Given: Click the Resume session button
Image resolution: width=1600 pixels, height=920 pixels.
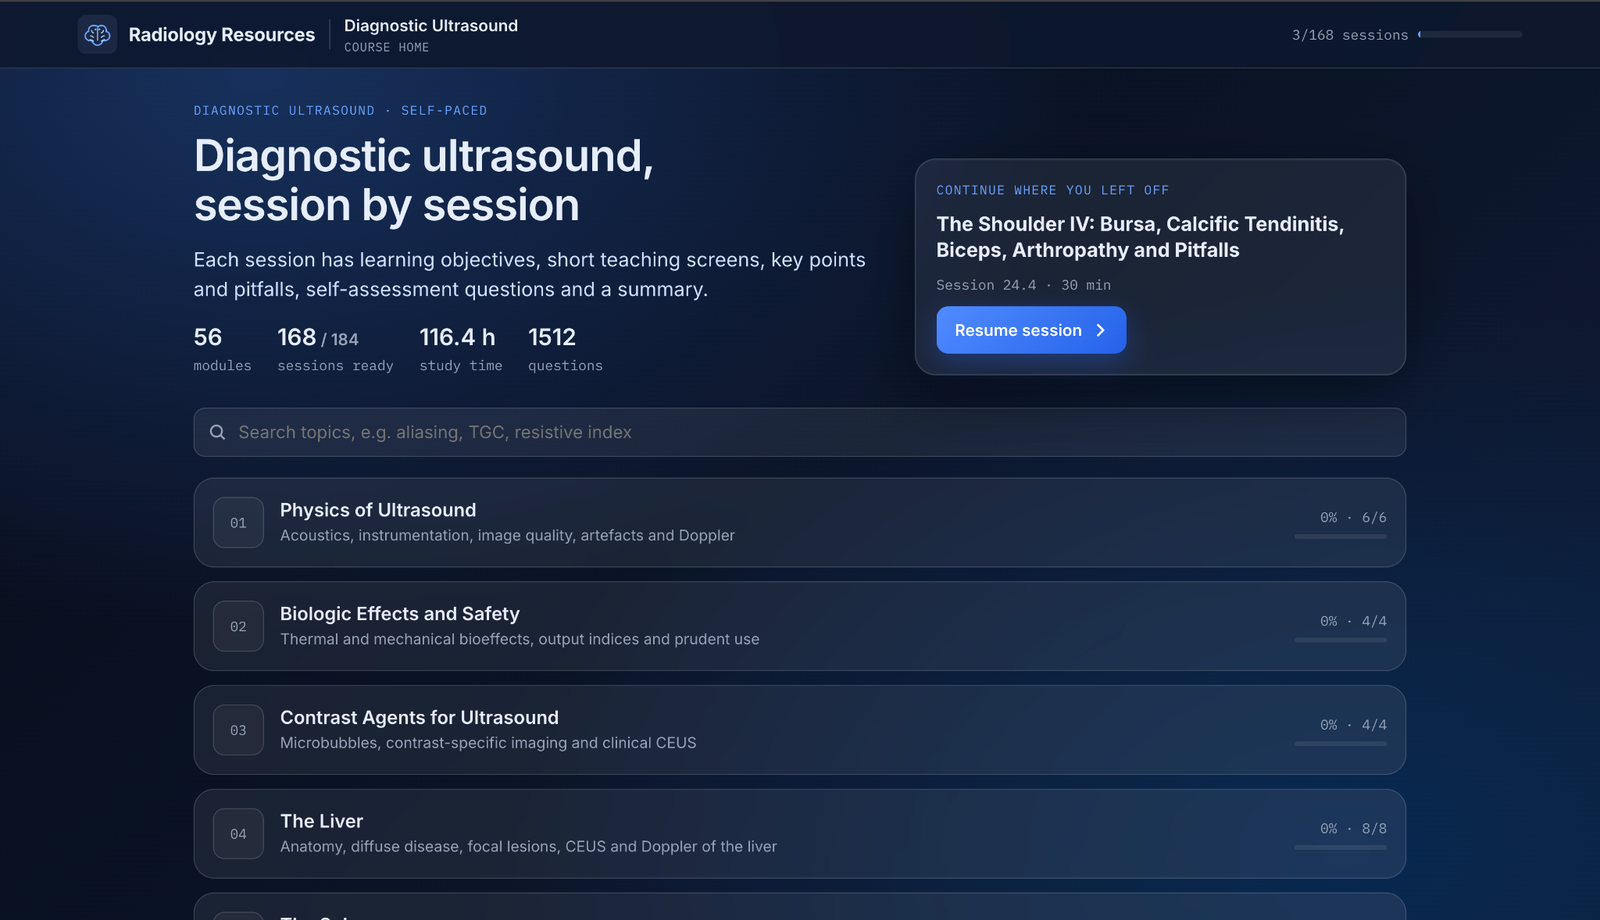Looking at the screenshot, I should pos(1031,330).
